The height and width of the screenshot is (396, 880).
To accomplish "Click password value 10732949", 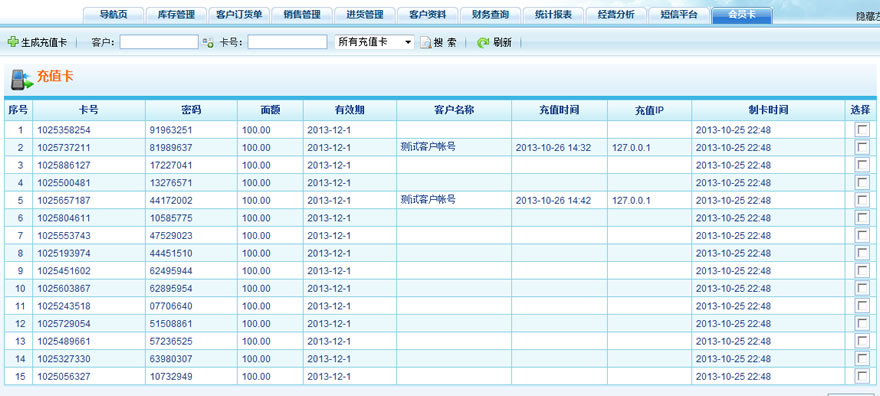I will pos(171,376).
